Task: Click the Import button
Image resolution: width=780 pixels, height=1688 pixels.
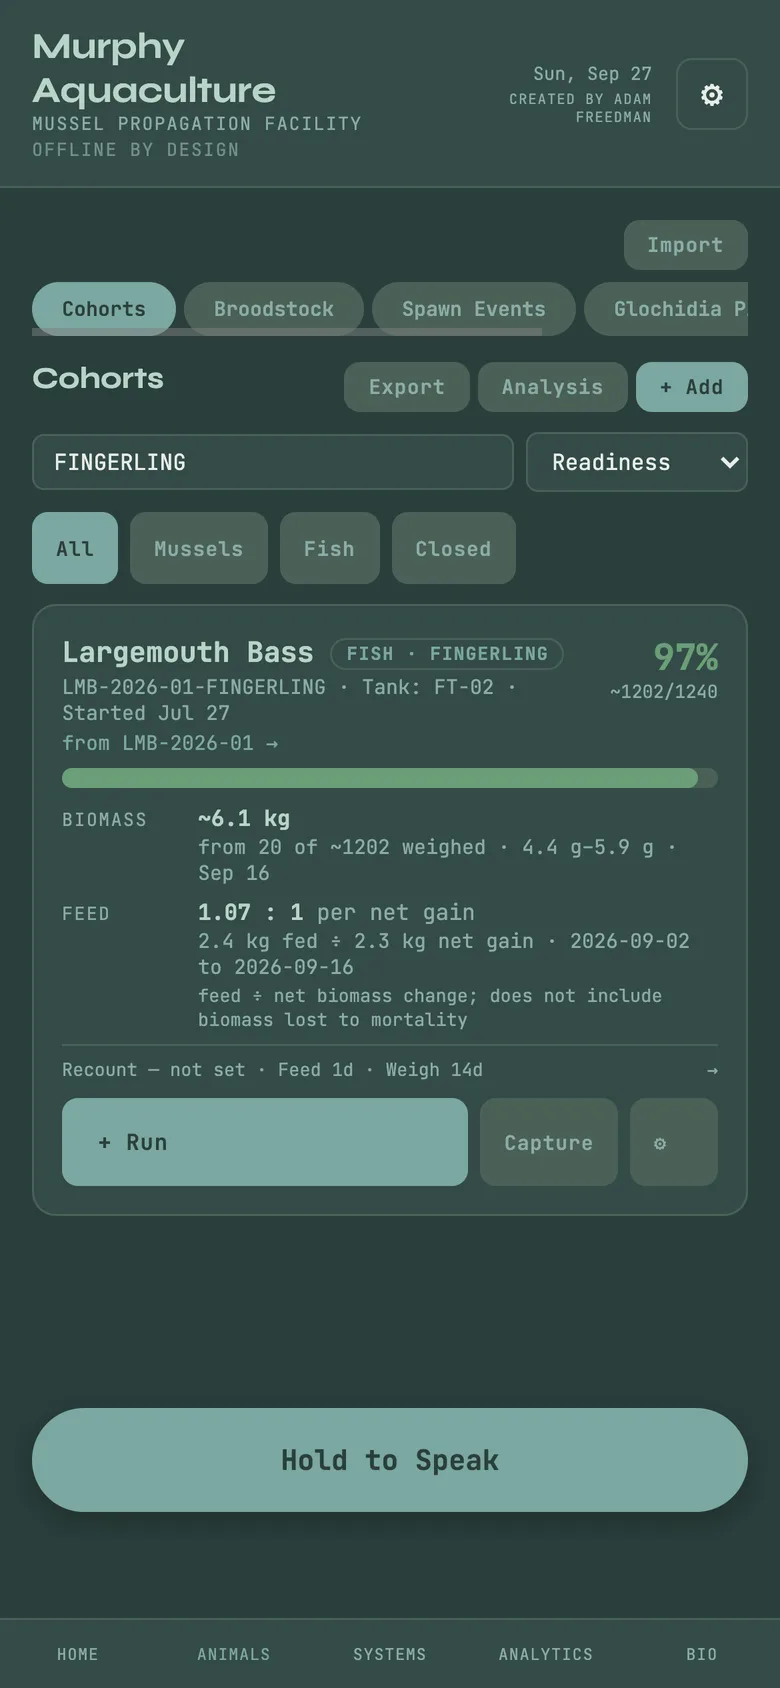Action: point(685,245)
